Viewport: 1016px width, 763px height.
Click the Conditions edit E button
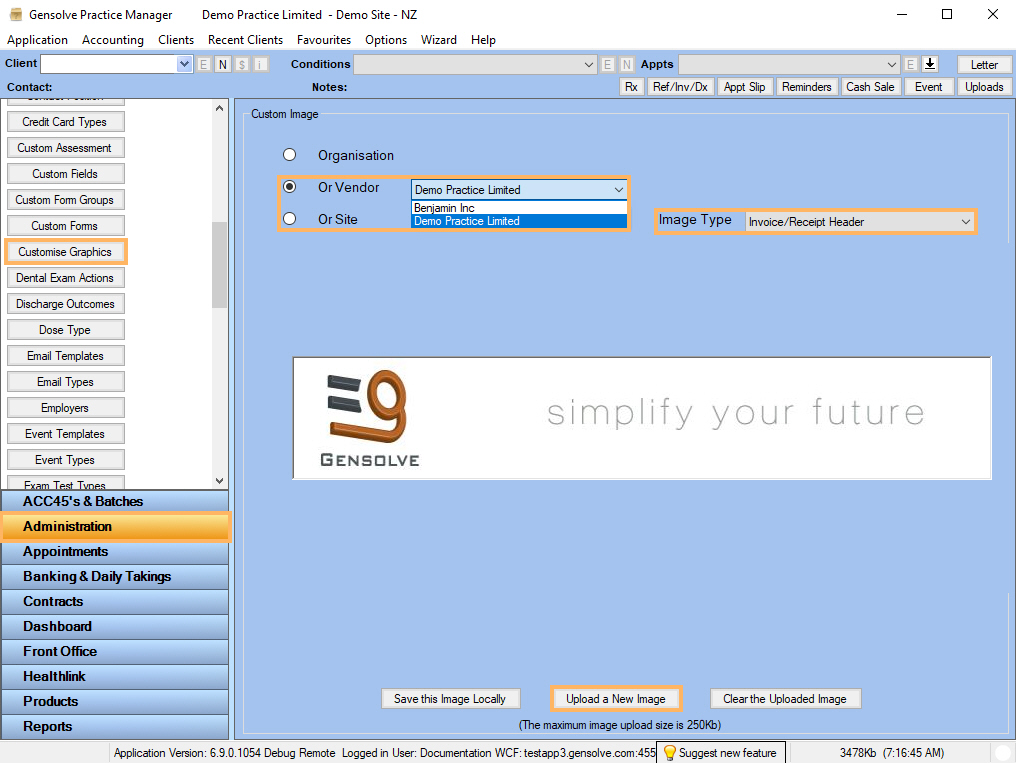click(607, 64)
